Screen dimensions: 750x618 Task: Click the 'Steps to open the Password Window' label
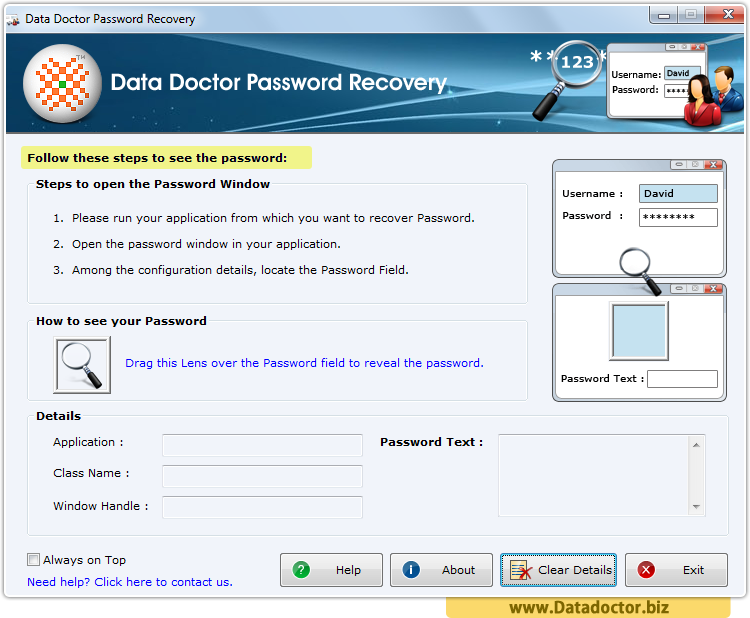(x=153, y=184)
